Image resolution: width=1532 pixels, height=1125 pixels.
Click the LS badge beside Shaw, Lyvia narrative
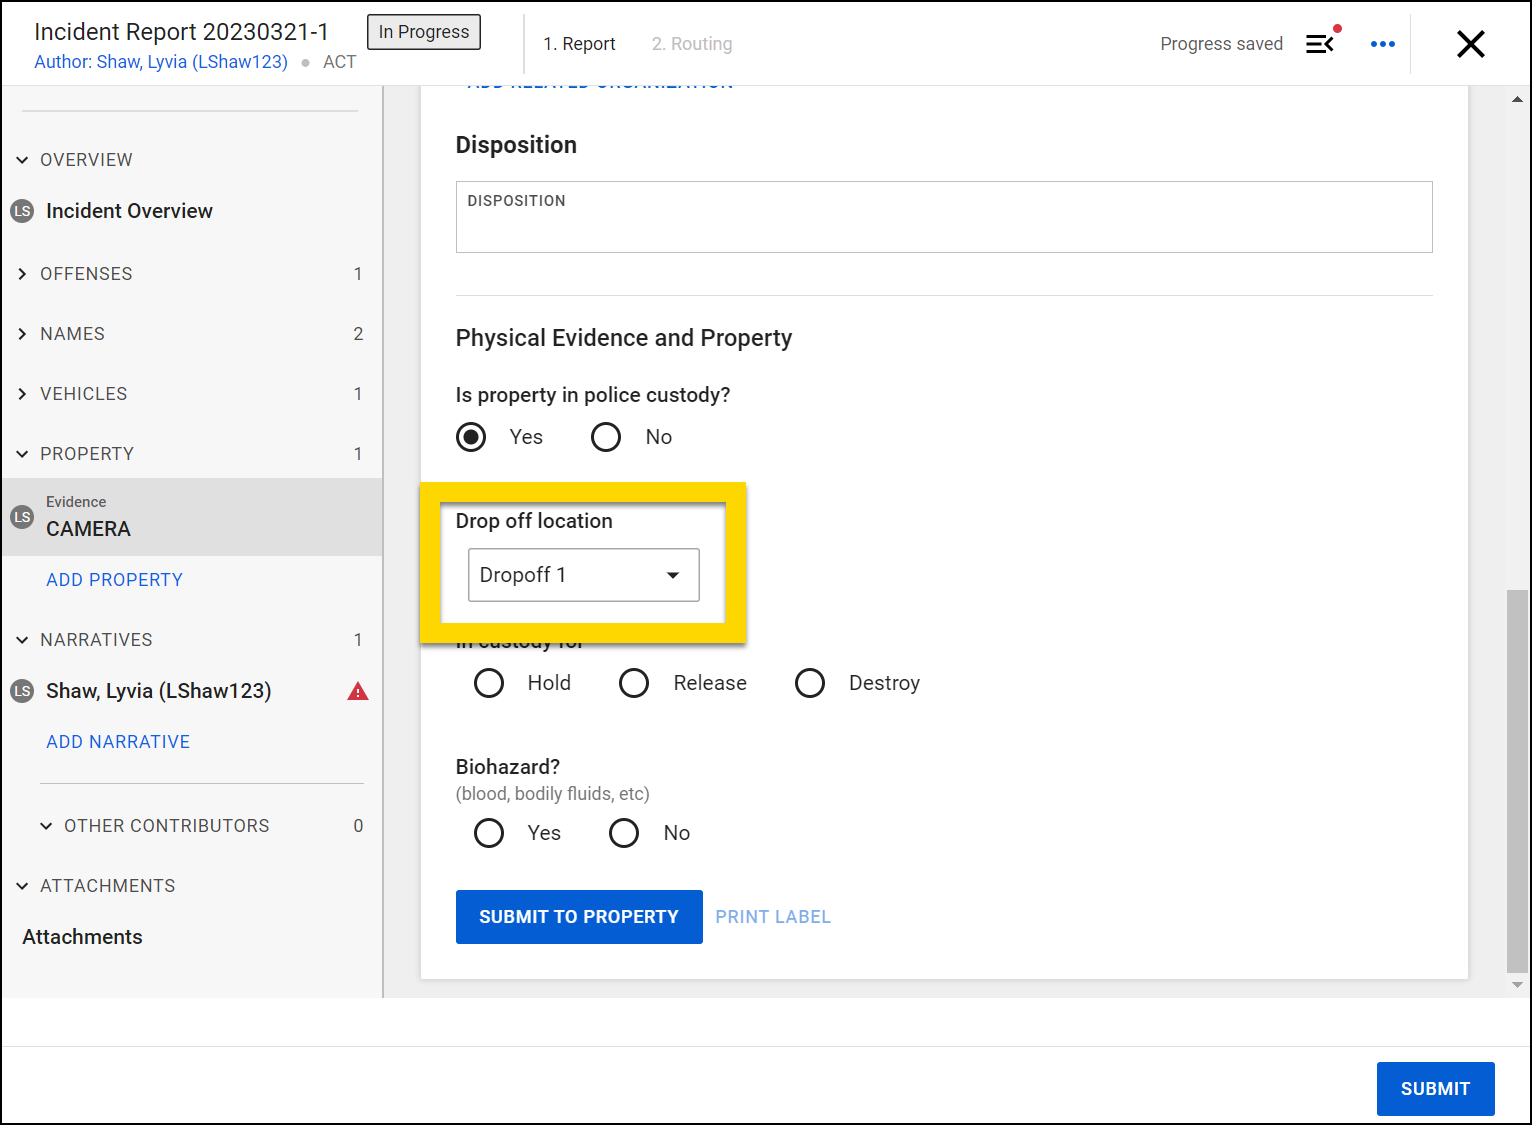click(21, 691)
